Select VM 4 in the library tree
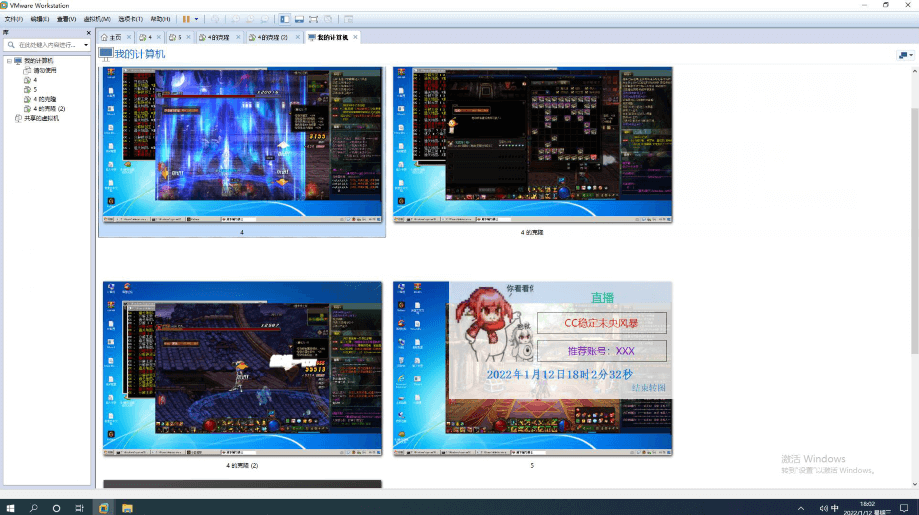 tap(35, 80)
